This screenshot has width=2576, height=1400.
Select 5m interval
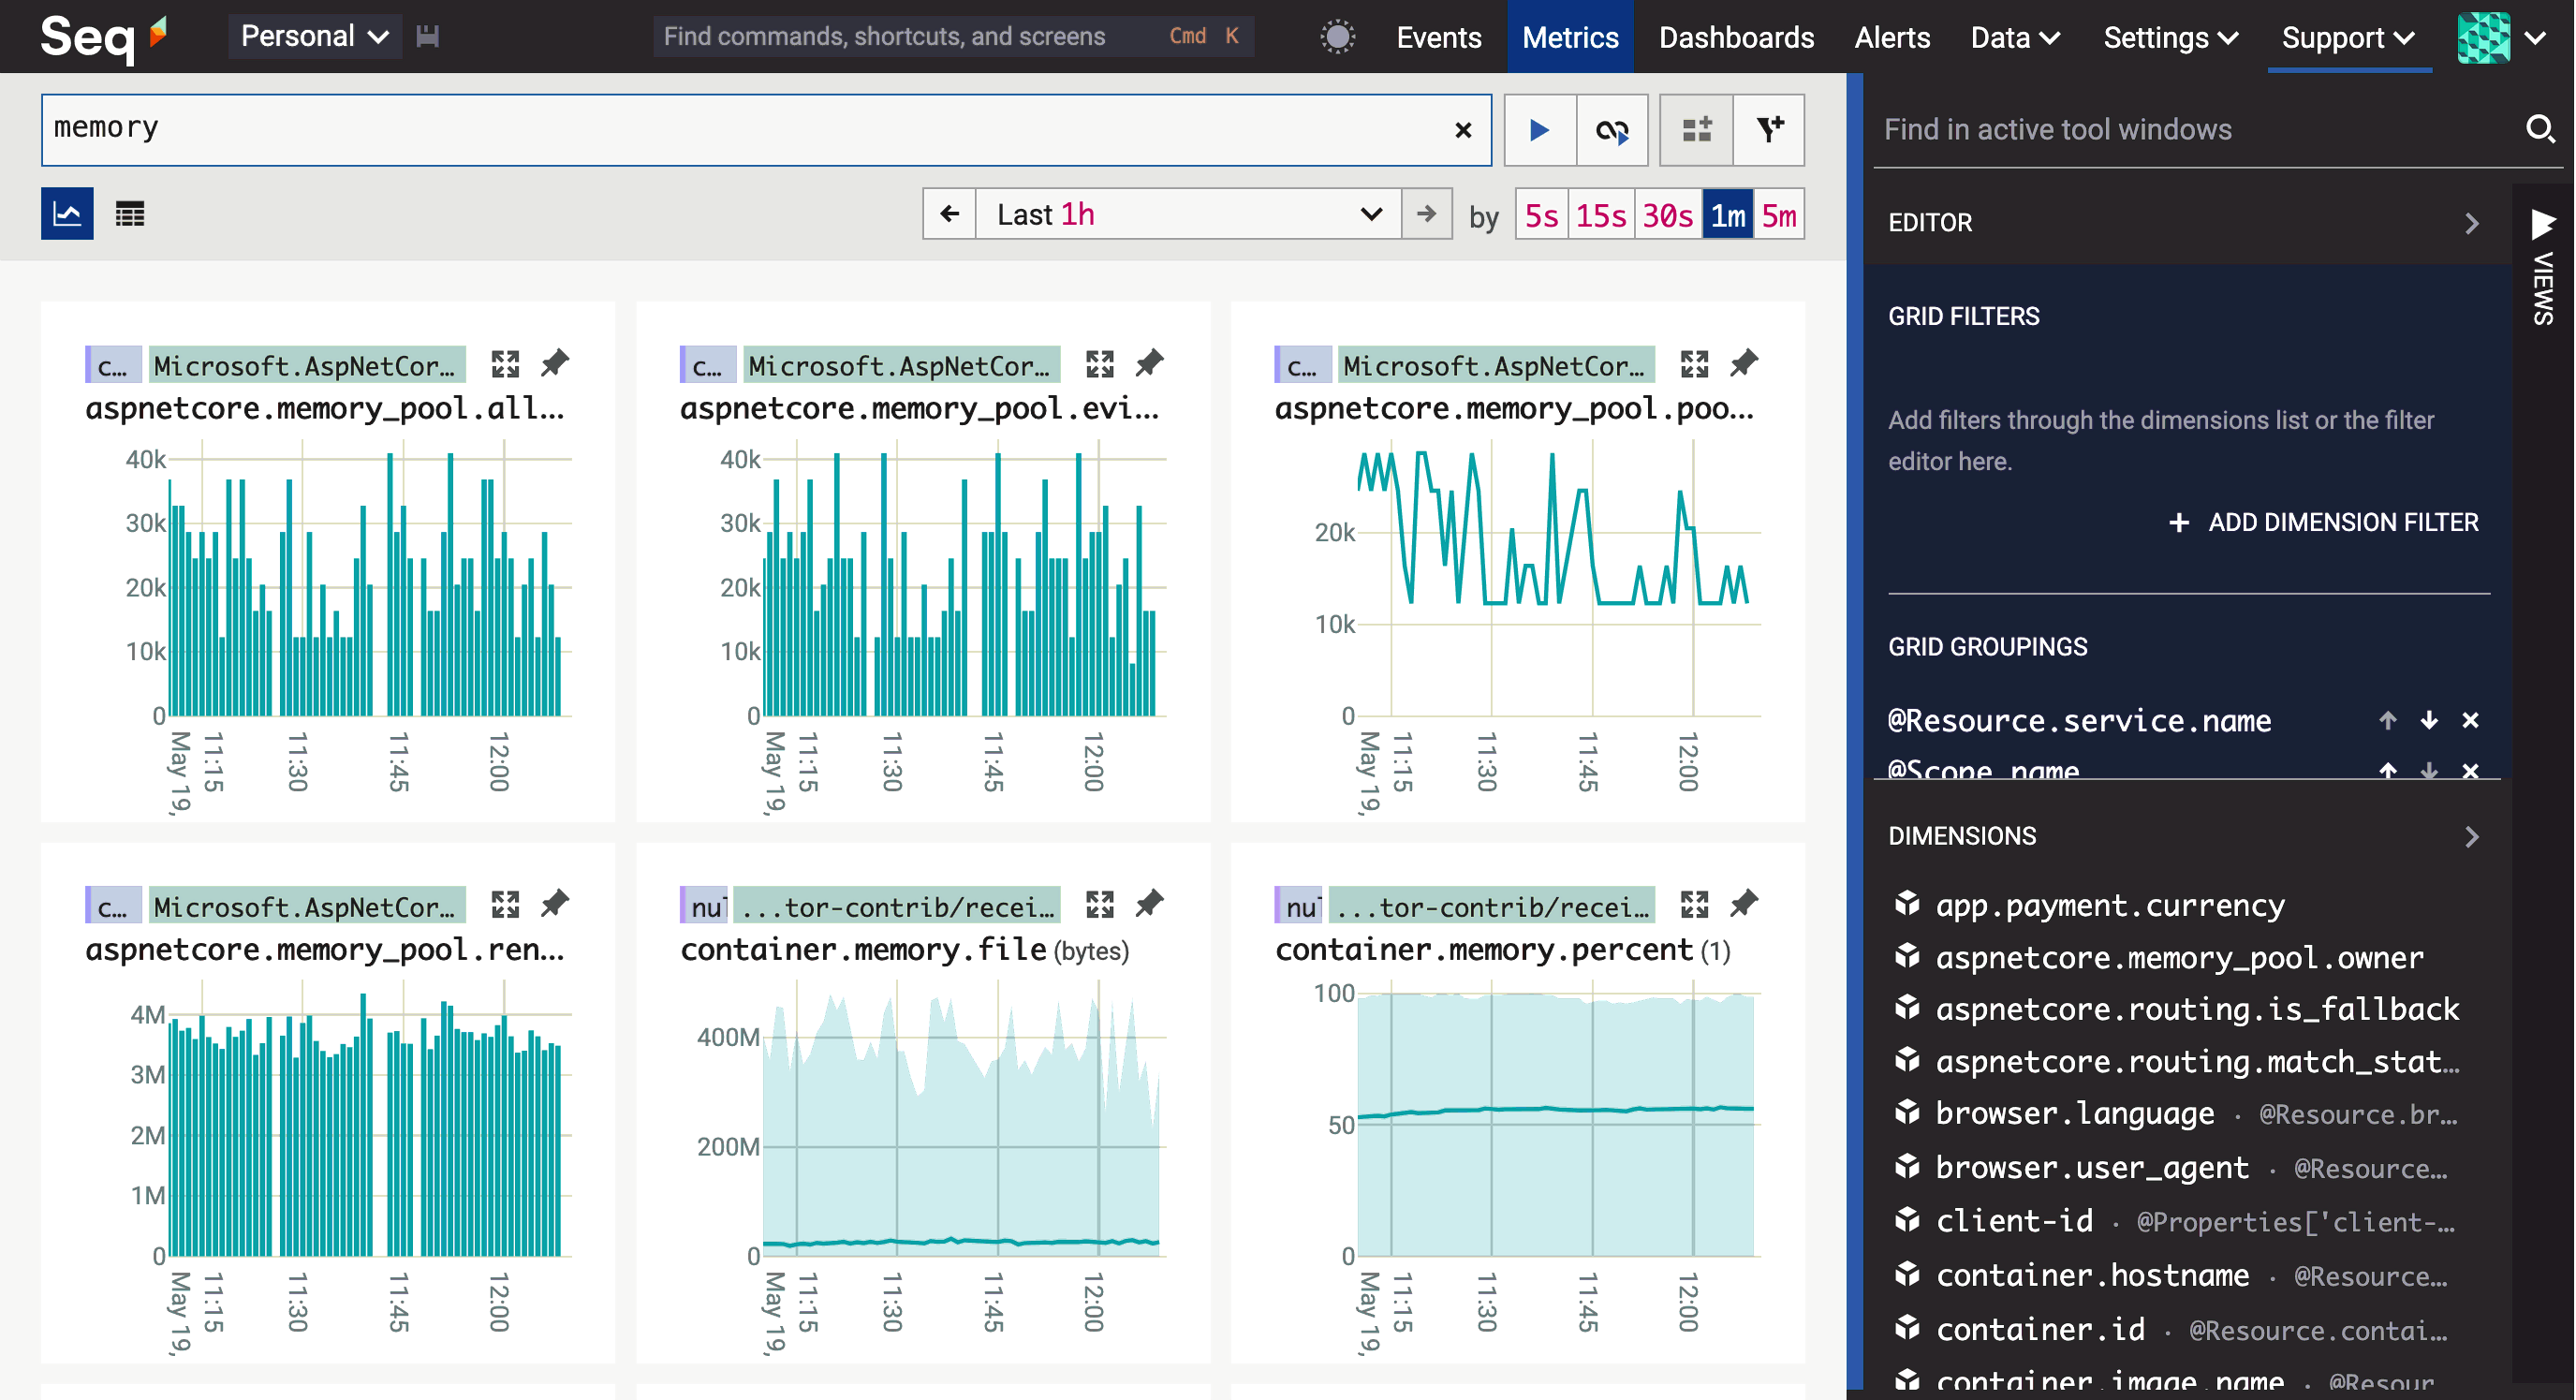click(x=1779, y=215)
